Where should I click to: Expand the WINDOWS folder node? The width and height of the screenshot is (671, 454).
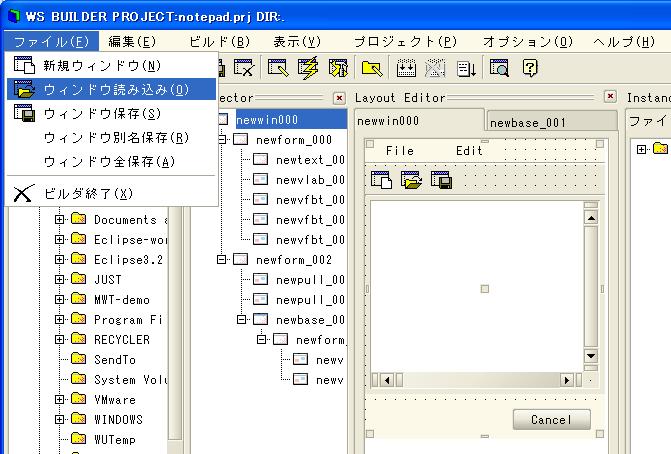click(x=59, y=419)
